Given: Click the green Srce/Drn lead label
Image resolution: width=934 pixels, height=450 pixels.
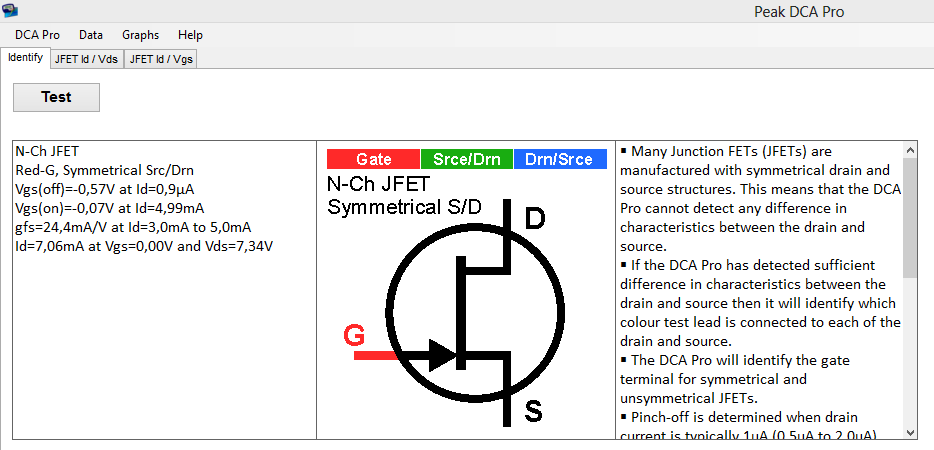Looking at the screenshot, I should tap(466, 159).
